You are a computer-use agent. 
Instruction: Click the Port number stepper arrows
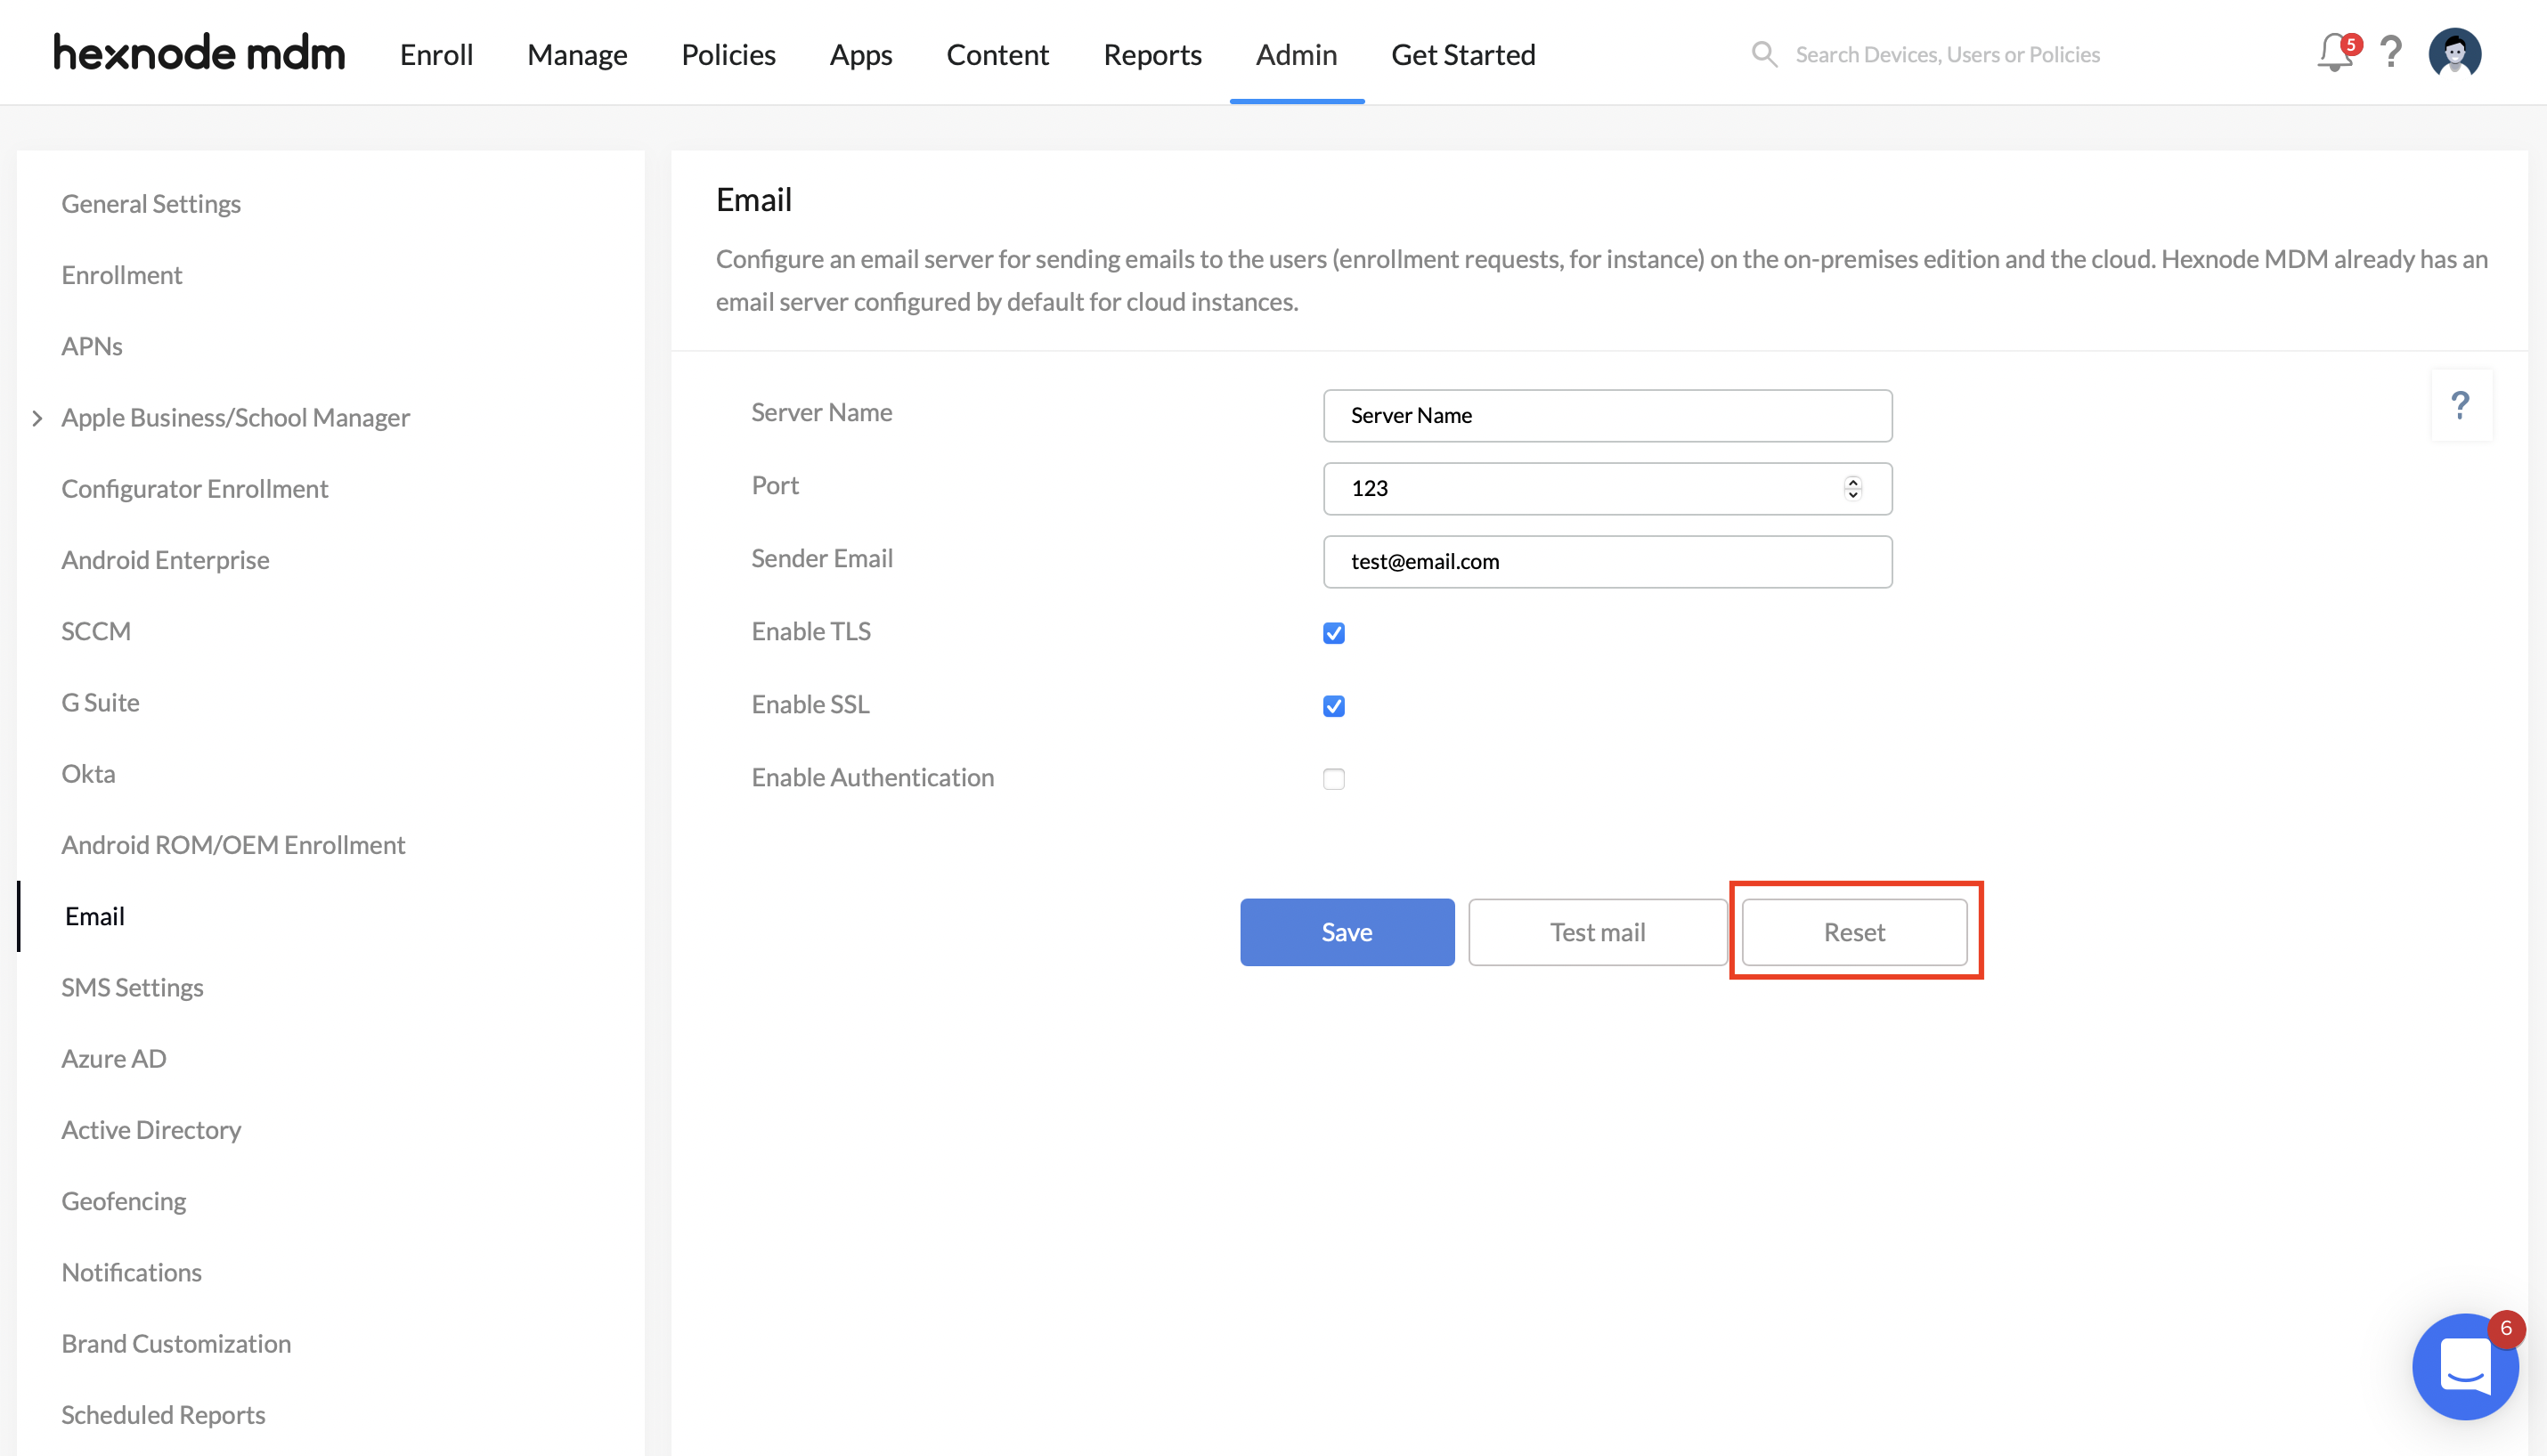tap(1852, 488)
